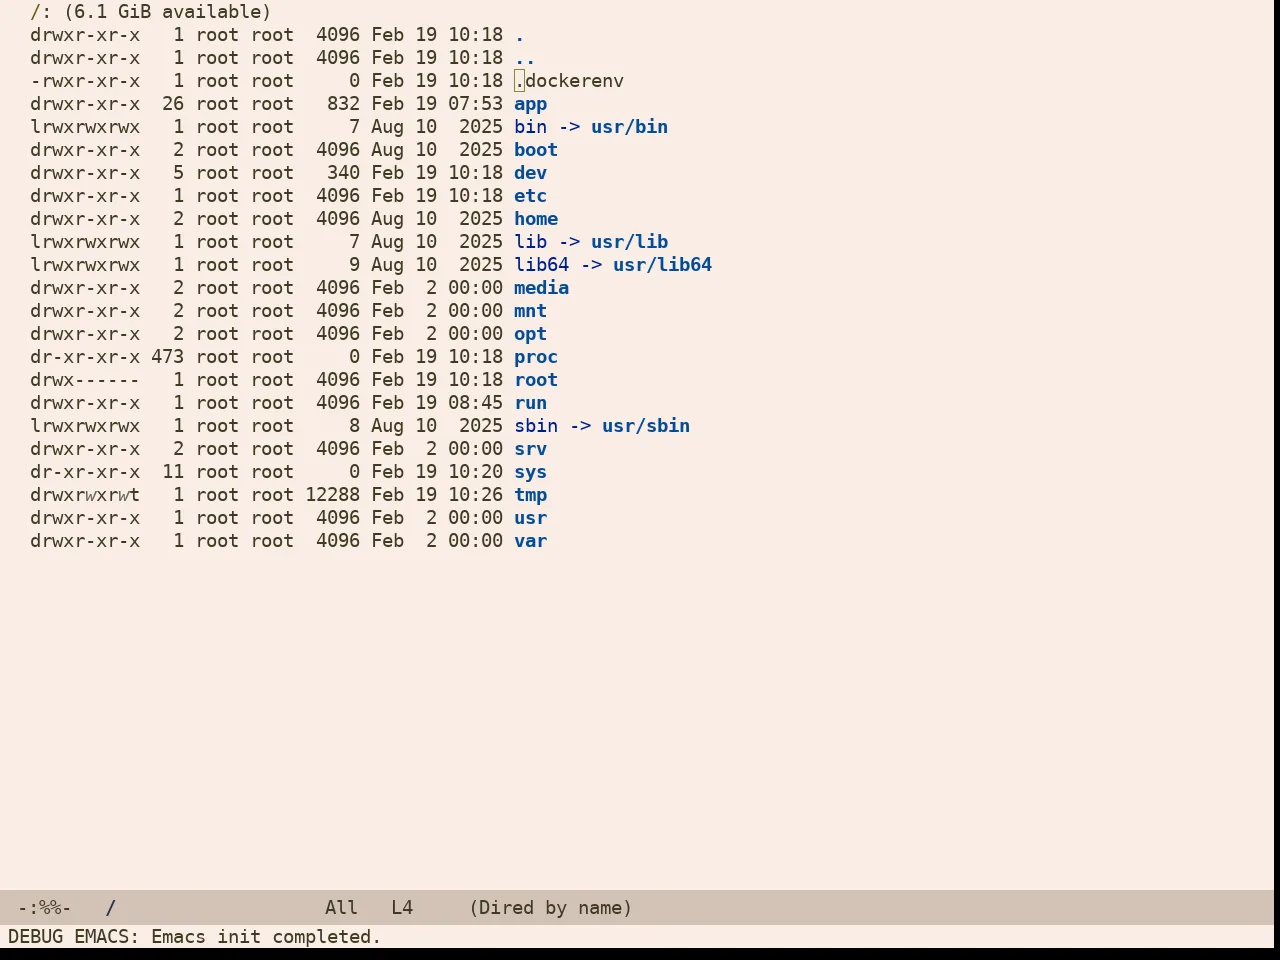Open the var directory entry
Screen dimensions: 1280x960
click(x=530, y=541)
